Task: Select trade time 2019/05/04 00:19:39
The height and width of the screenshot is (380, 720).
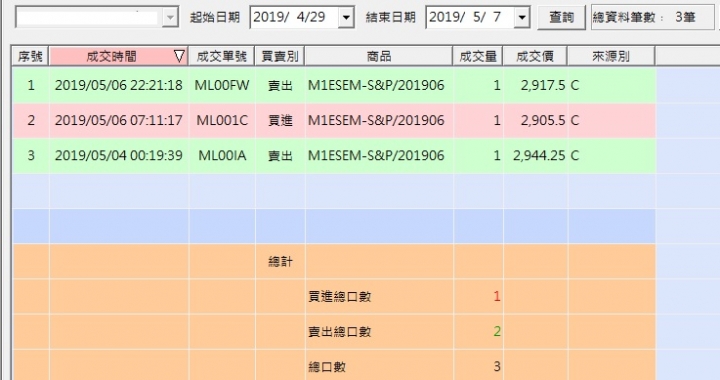Action: coord(118,156)
